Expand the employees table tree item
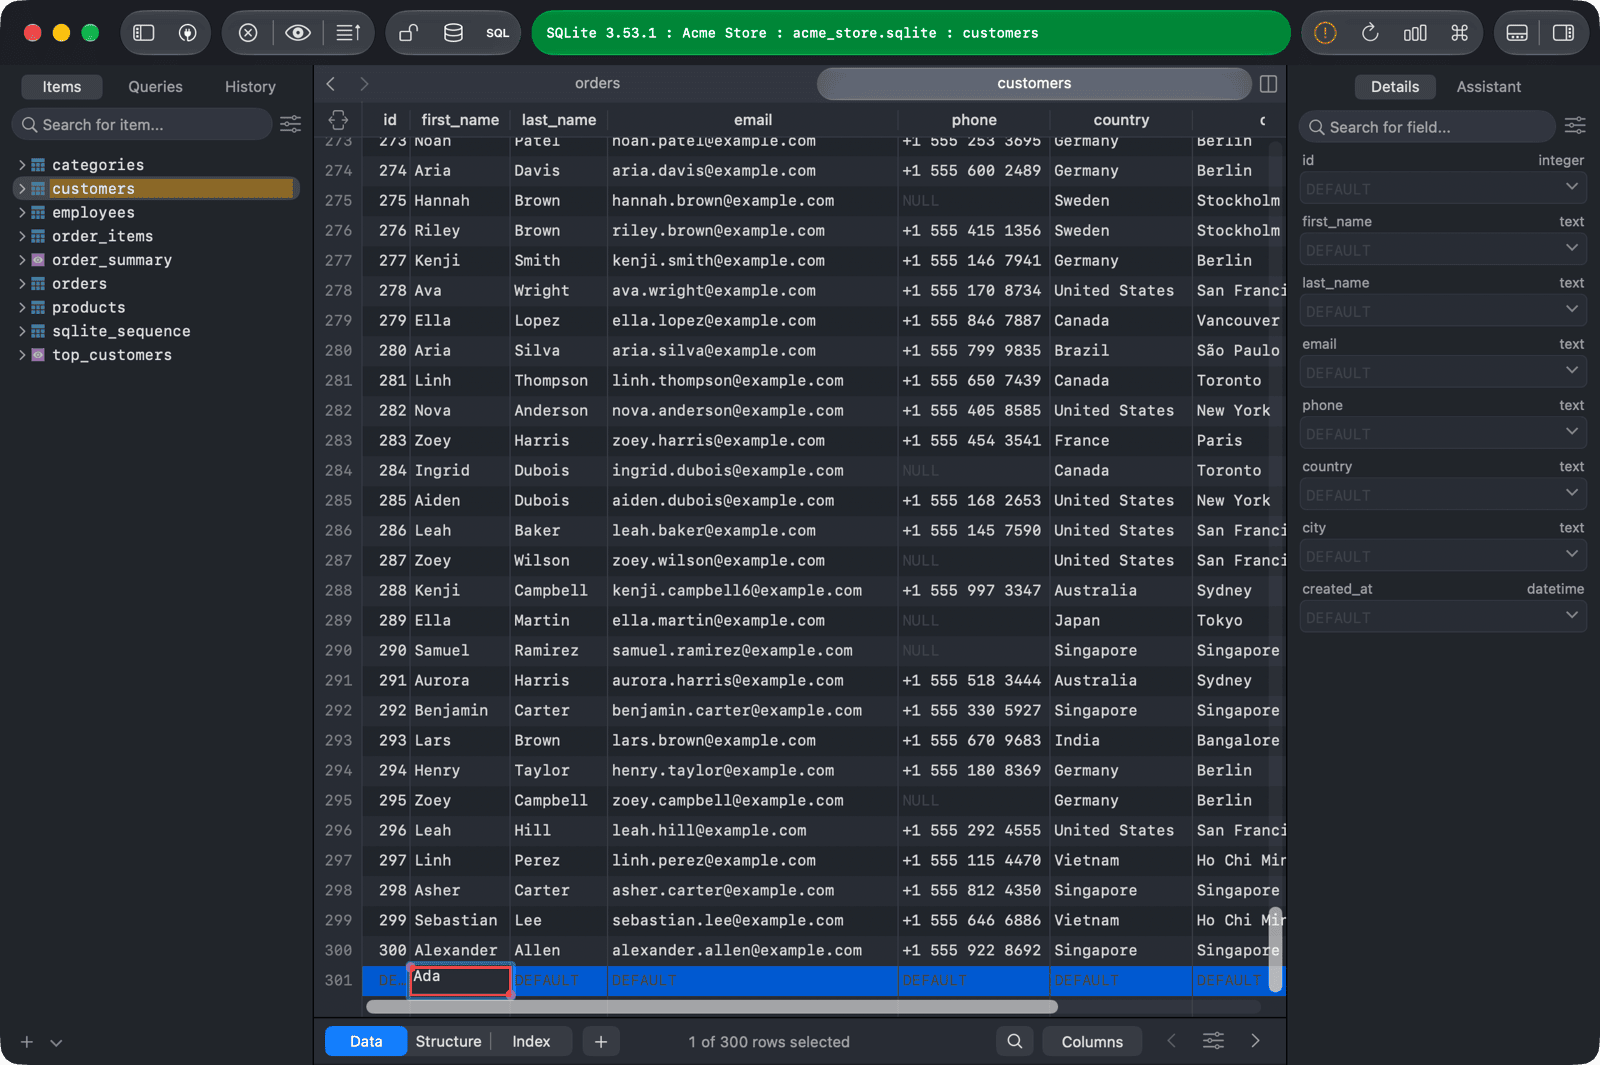 click(22, 212)
